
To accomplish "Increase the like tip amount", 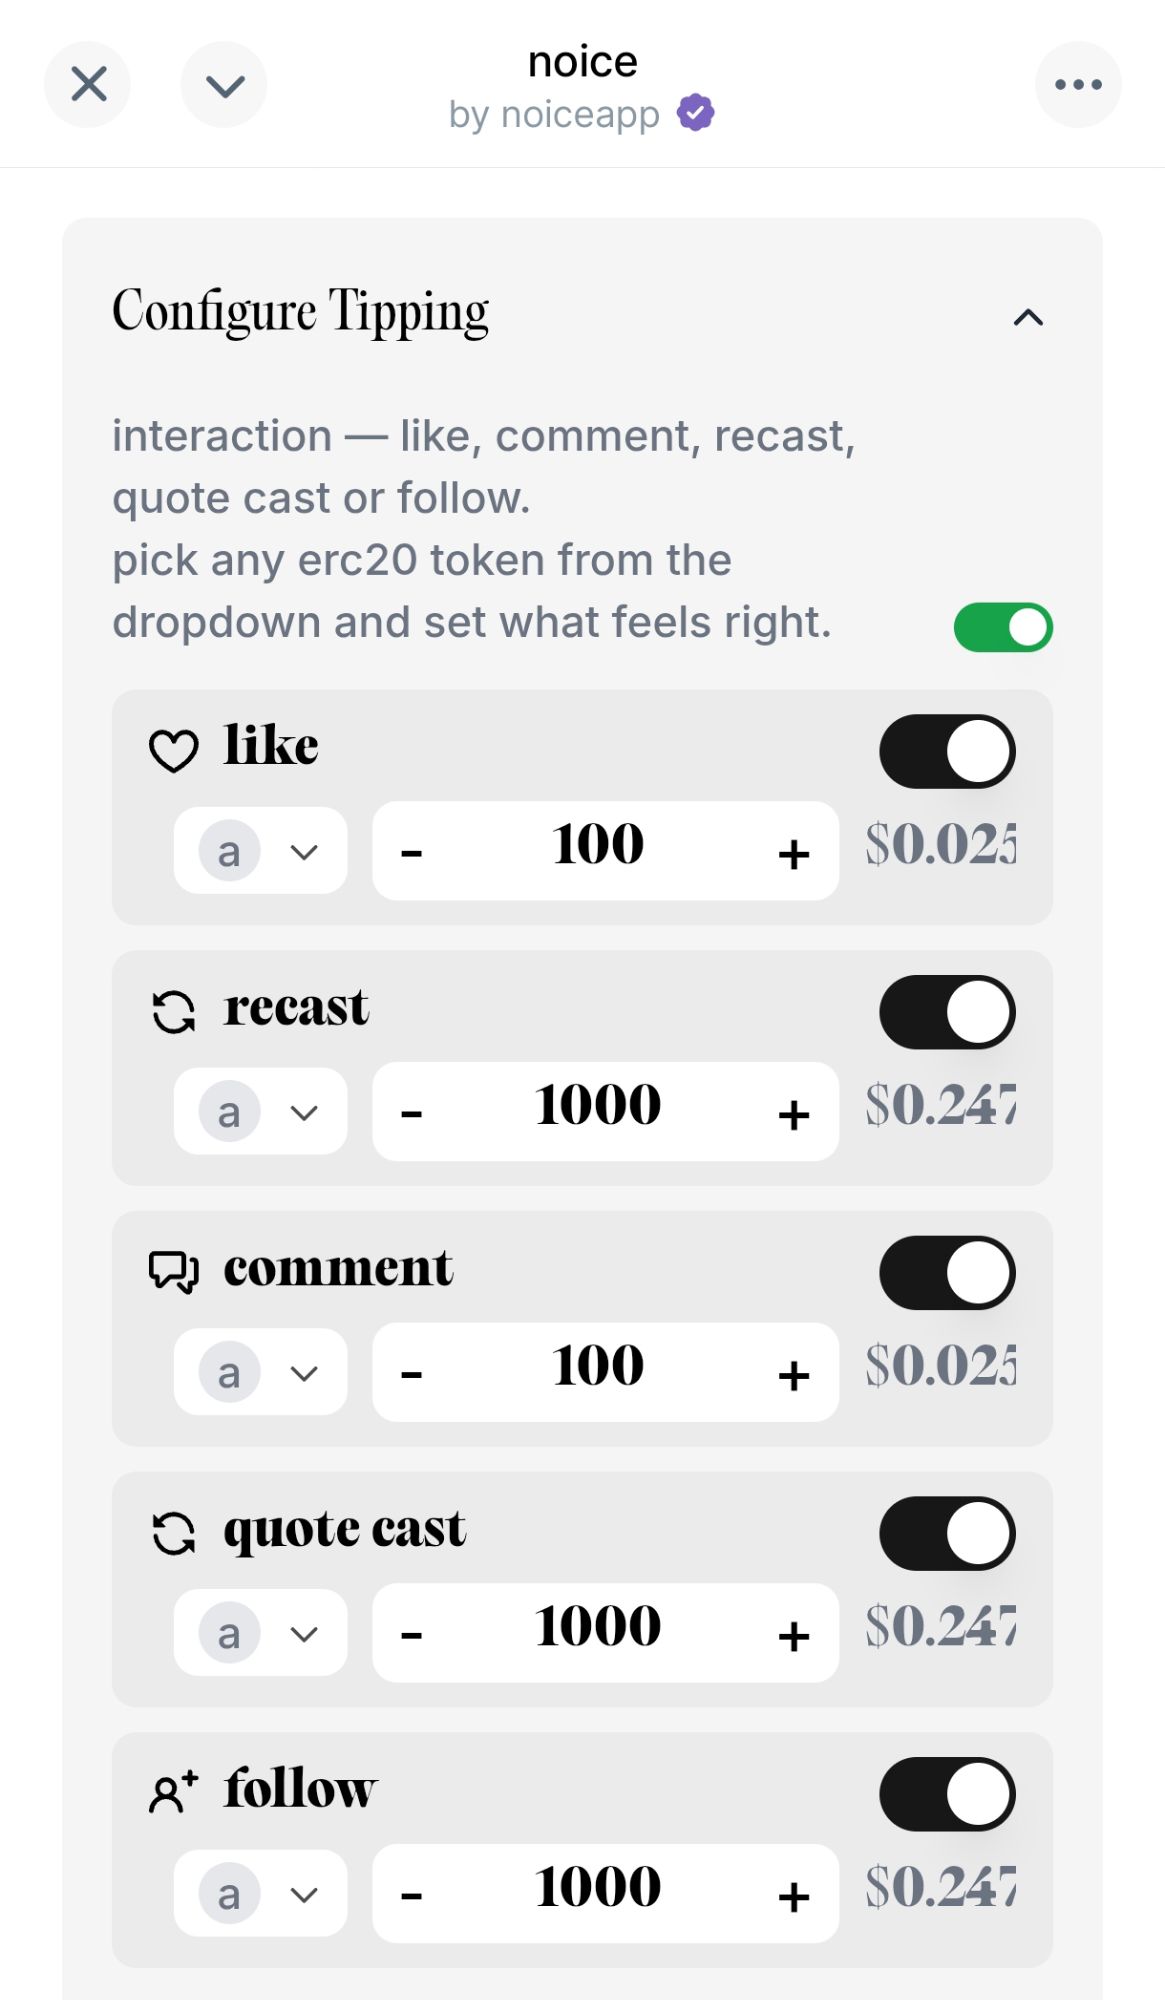I will pyautogui.click(x=794, y=853).
